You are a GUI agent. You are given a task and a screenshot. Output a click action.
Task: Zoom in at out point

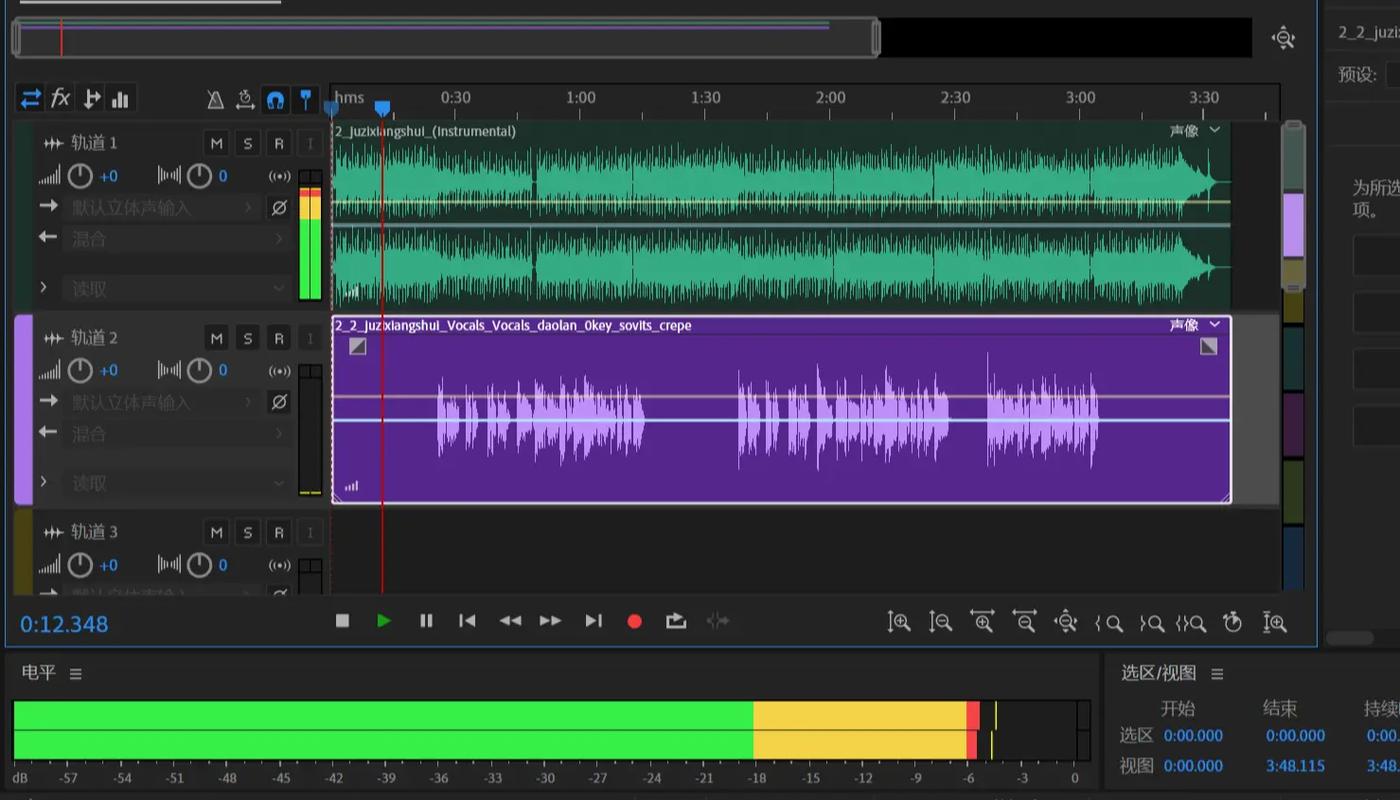coord(1150,623)
